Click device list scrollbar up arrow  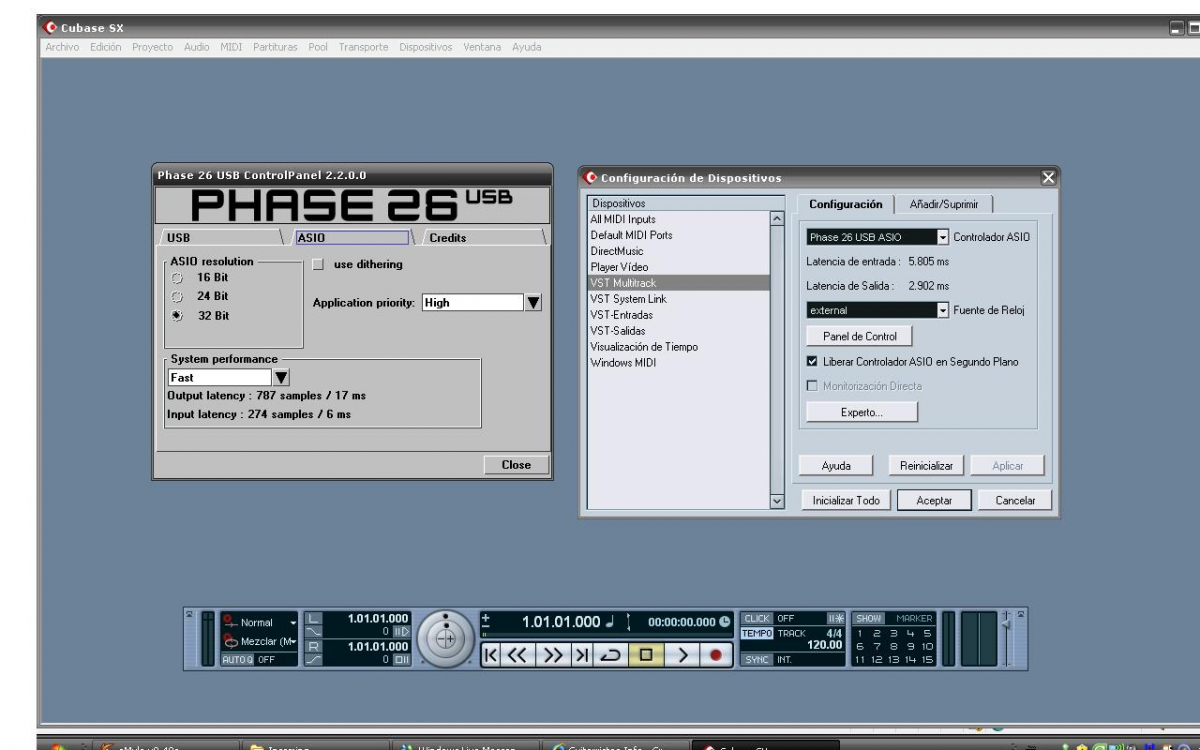(x=777, y=218)
